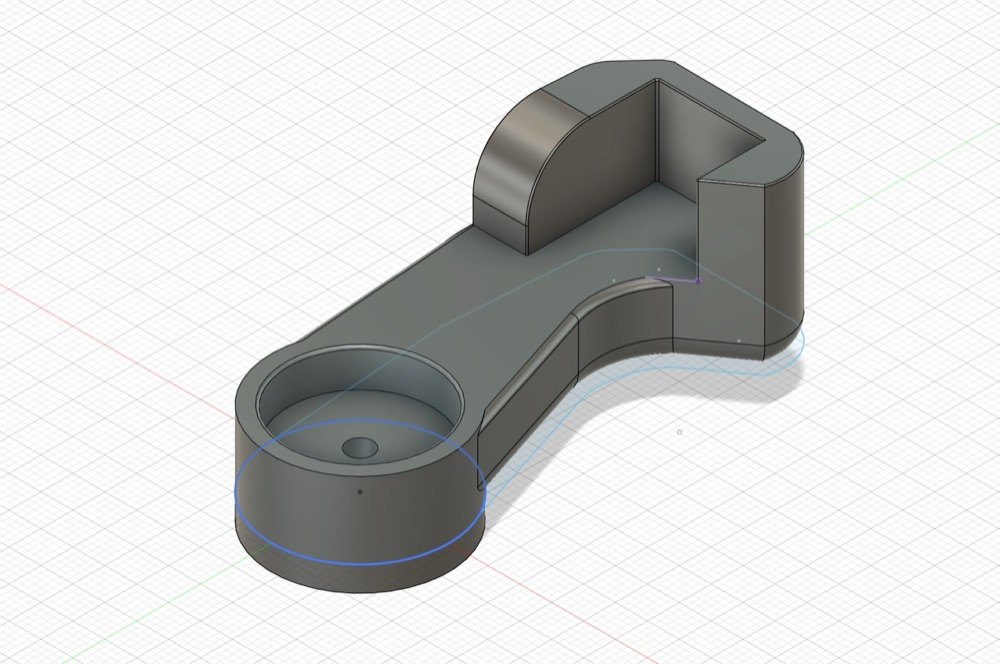Click the small center hole in the round pocket

click(360, 447)
